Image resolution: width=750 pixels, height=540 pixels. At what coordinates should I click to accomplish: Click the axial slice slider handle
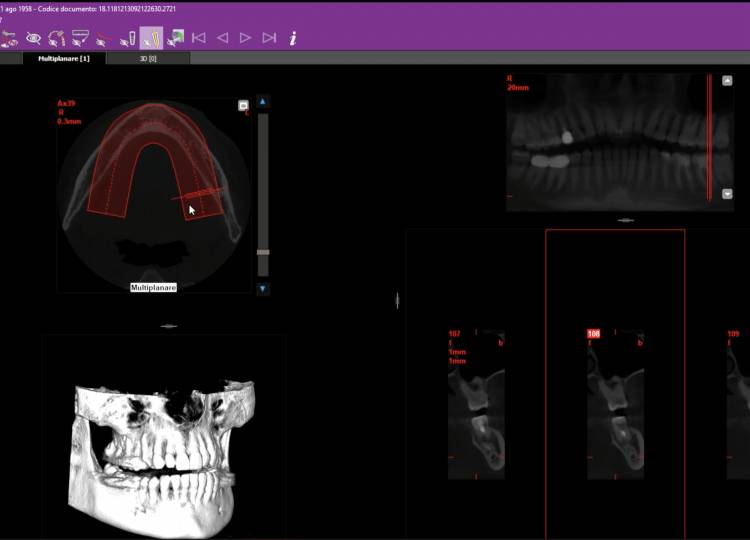tap(263, 252)
